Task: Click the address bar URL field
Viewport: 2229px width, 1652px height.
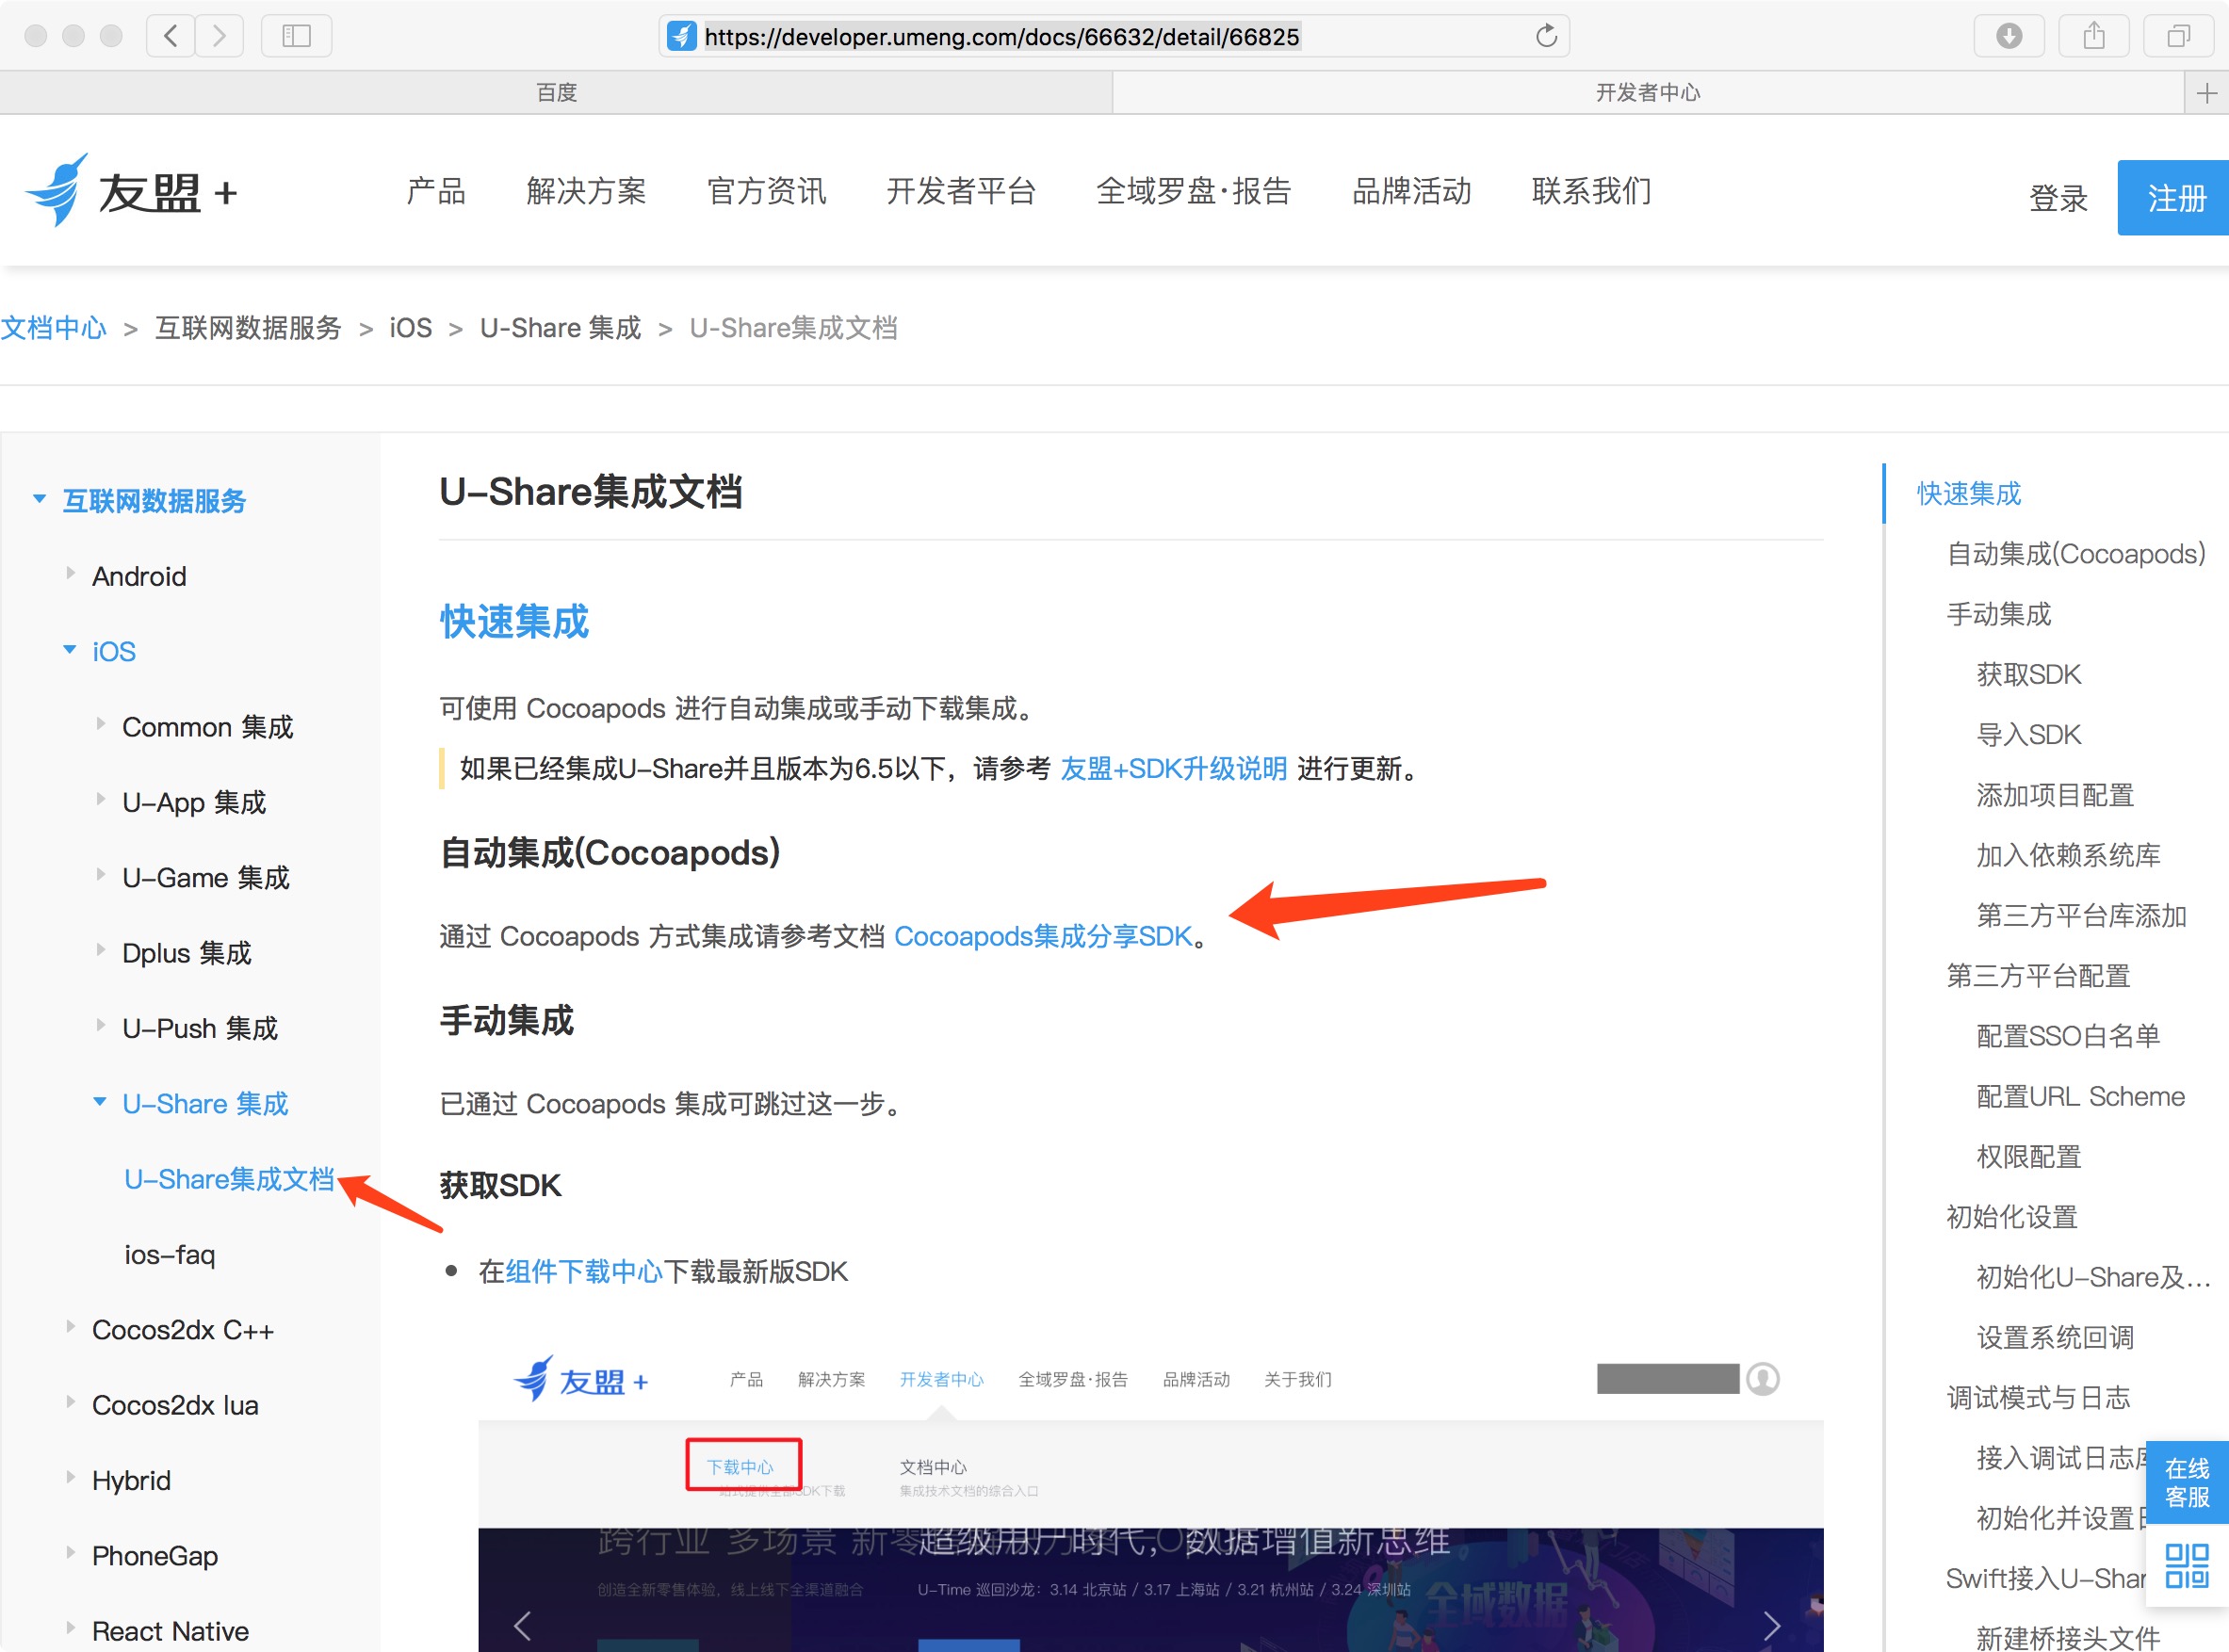Action: coord(1113,36)
